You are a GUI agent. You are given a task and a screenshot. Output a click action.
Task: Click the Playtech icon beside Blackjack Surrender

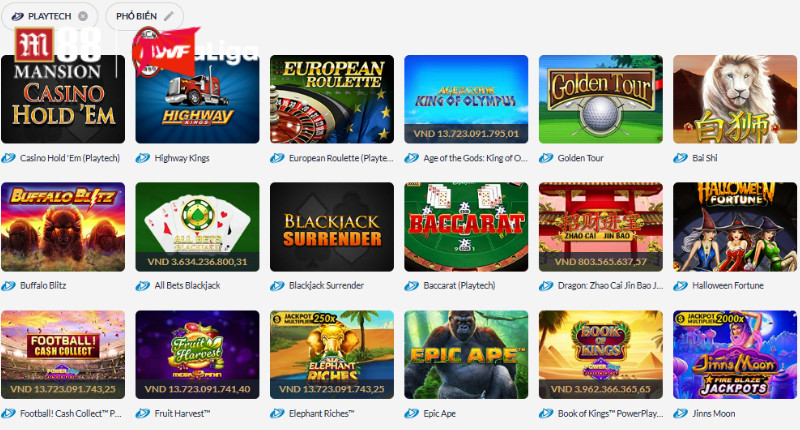[277, 286]
